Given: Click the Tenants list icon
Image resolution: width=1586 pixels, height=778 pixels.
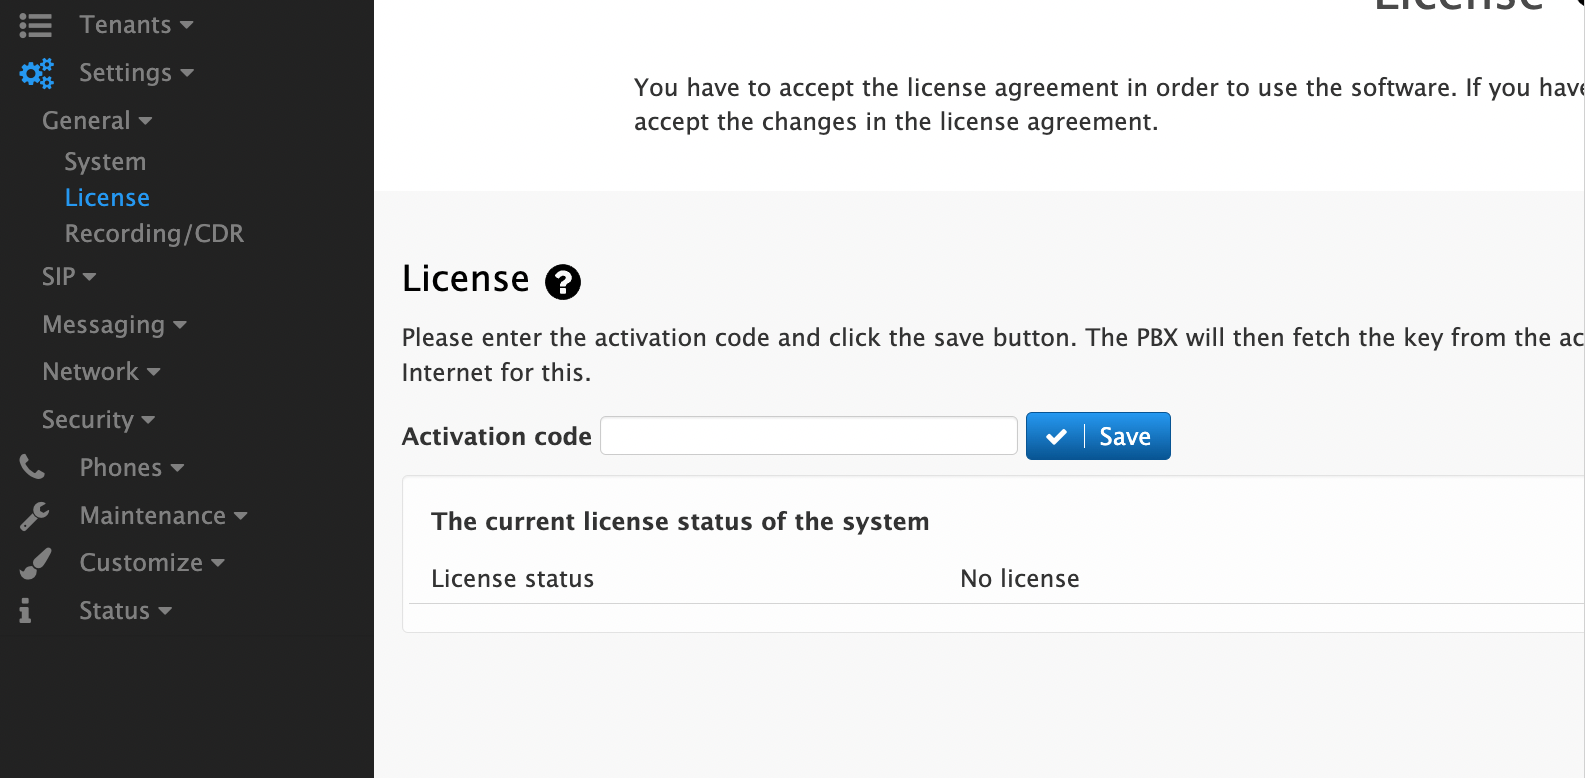Looking at the screenshot, I should coord(35,25).
